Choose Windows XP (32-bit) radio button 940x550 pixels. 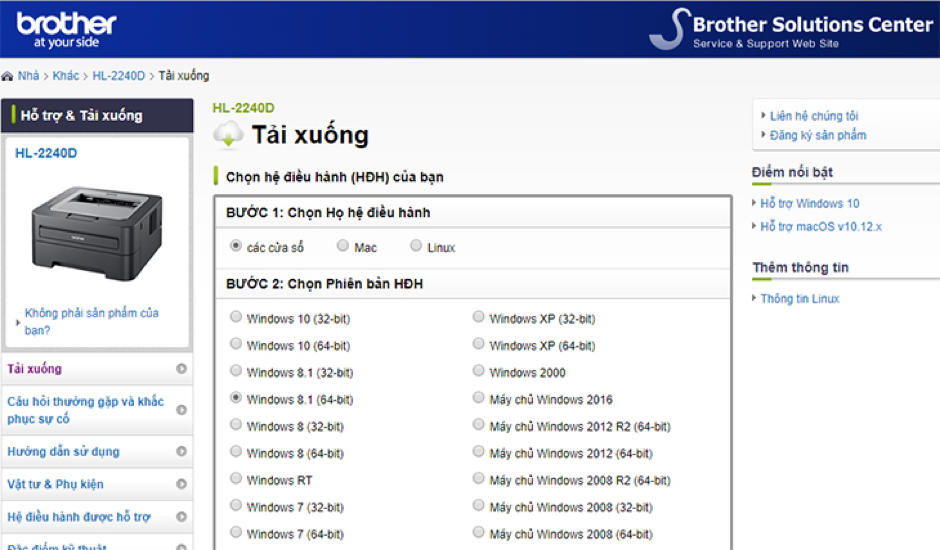[478, 317]
